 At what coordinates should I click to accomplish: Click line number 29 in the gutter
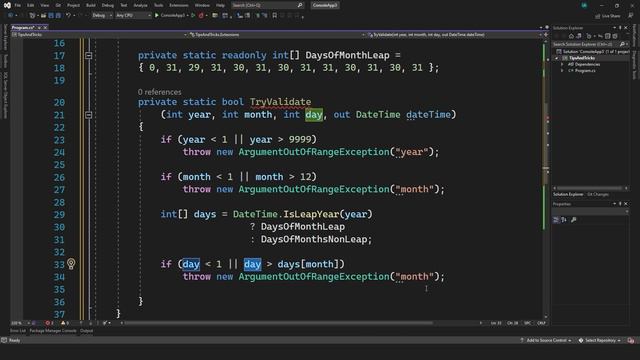(x=59, y=215)
